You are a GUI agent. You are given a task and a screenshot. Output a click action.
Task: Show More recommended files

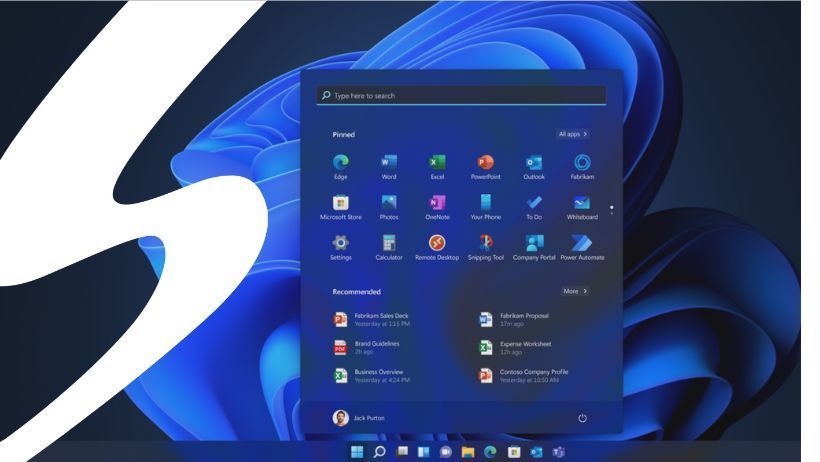[575, 291]
